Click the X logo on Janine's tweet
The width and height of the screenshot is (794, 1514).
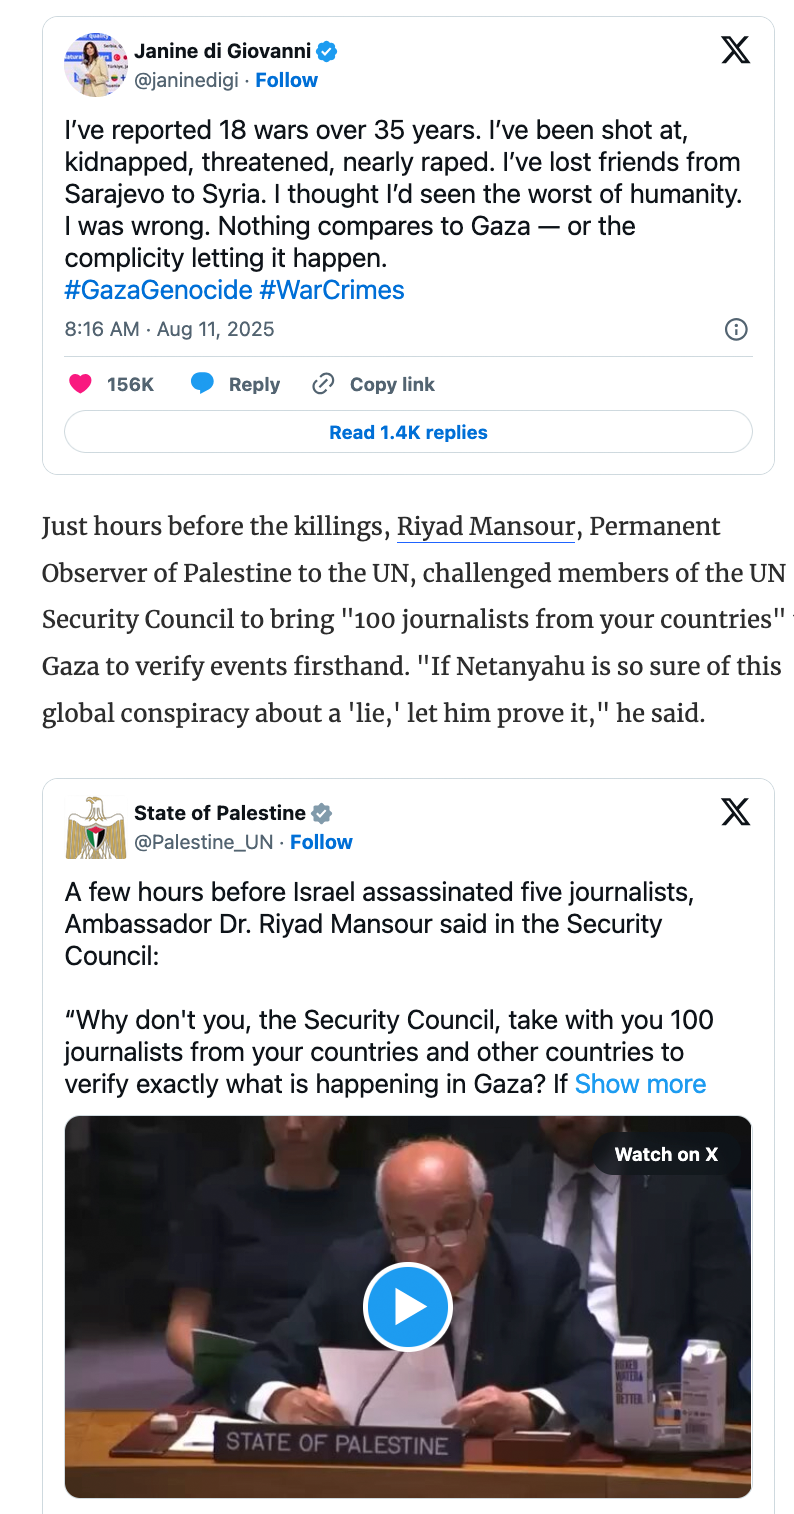click(735, 50)
